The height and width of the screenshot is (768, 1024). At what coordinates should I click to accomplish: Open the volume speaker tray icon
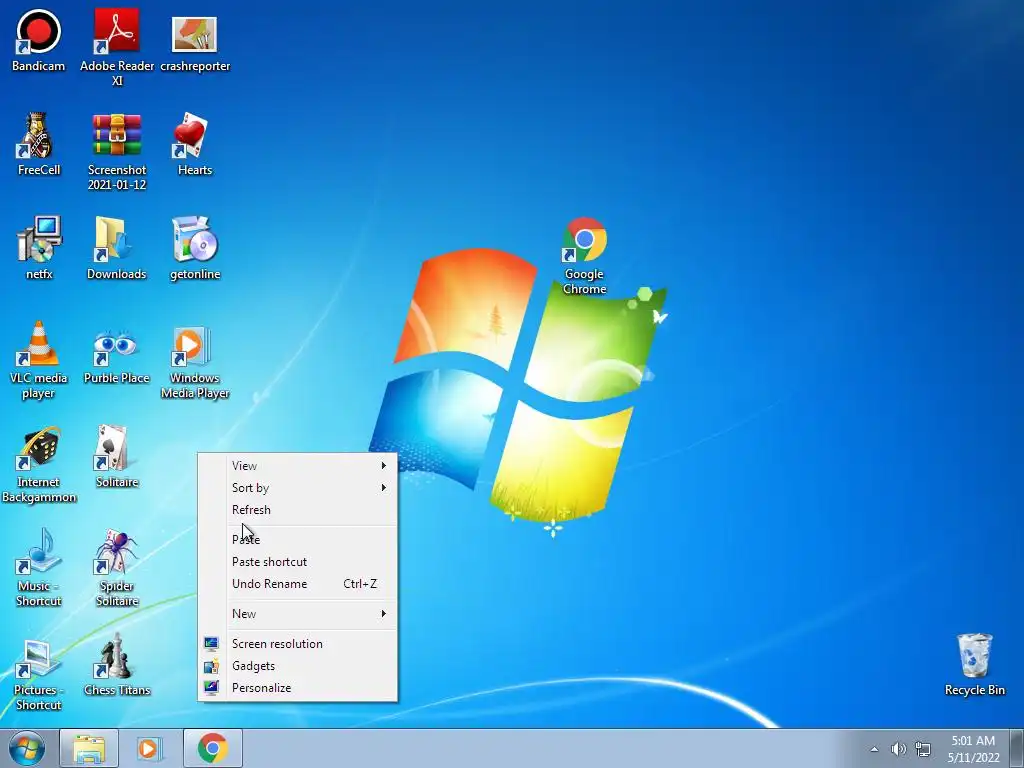(899, 749)
